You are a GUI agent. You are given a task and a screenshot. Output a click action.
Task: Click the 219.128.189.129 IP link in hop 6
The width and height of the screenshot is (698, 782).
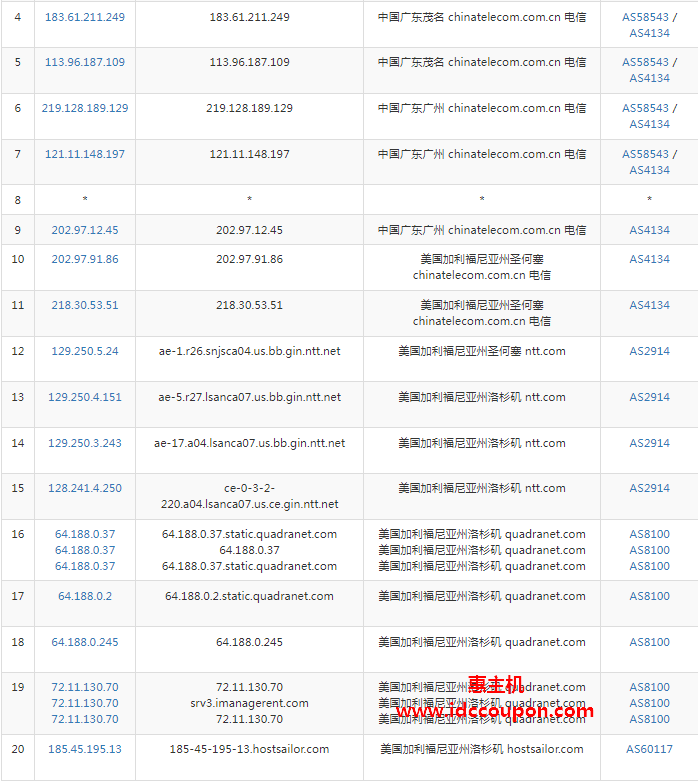click(x=85, y=108)
